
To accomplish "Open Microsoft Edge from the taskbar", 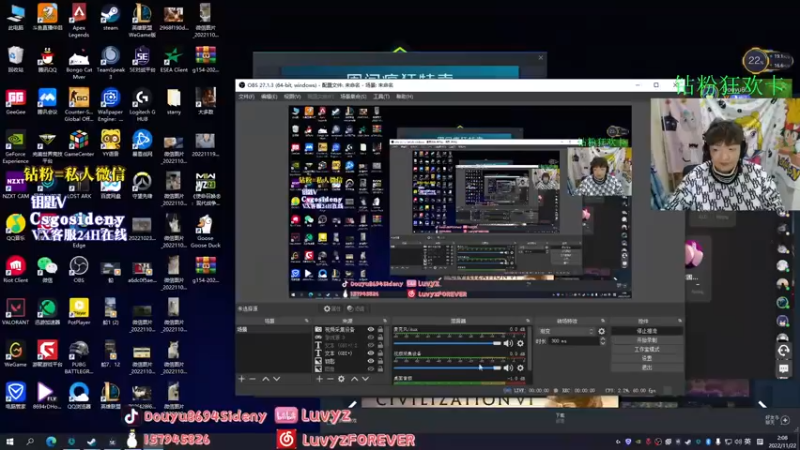I will [51, 441].
